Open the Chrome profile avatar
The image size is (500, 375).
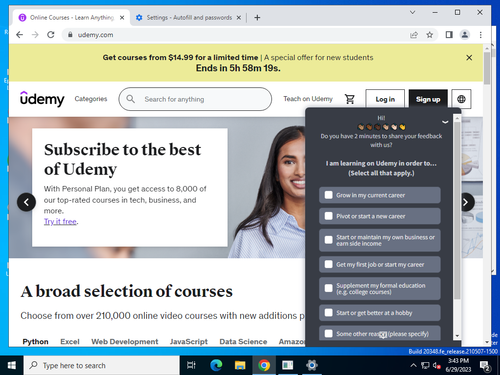(x=465, y=35)
